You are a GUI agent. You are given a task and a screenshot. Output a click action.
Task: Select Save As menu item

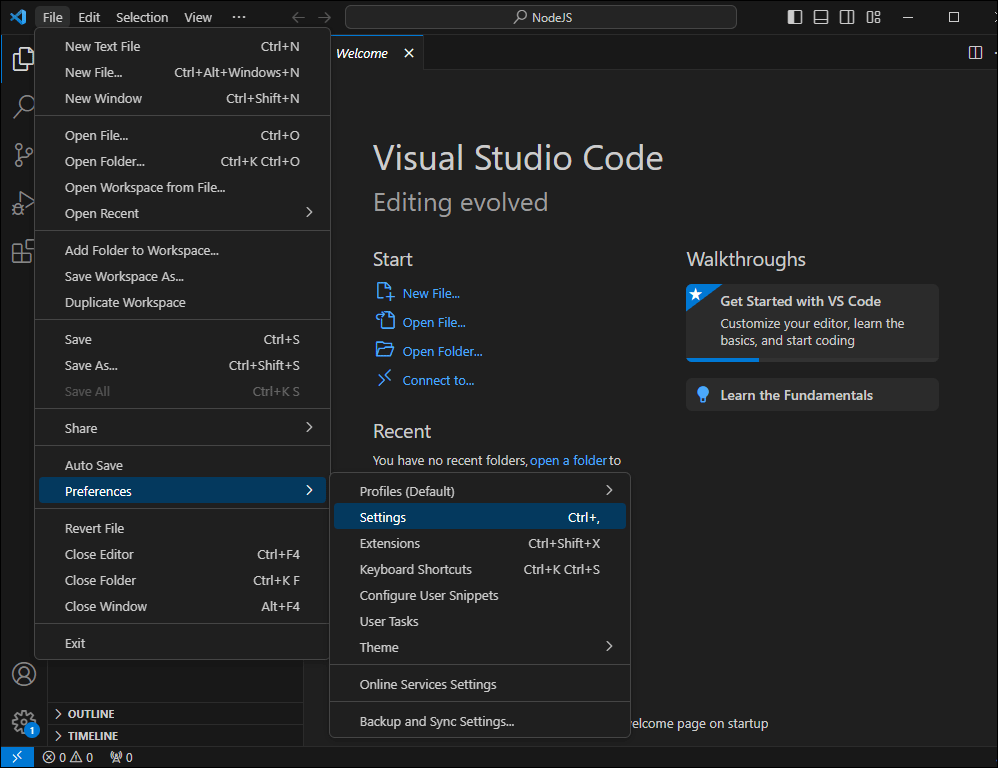(x=182, y=365)
